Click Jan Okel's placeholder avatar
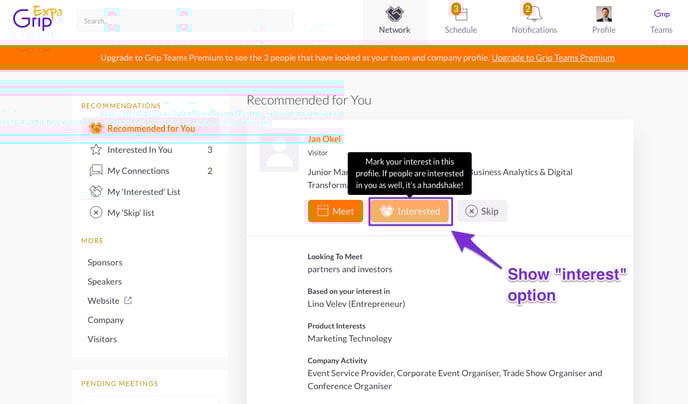The width and height of the screenshot is (688, 404). (280, 152)
